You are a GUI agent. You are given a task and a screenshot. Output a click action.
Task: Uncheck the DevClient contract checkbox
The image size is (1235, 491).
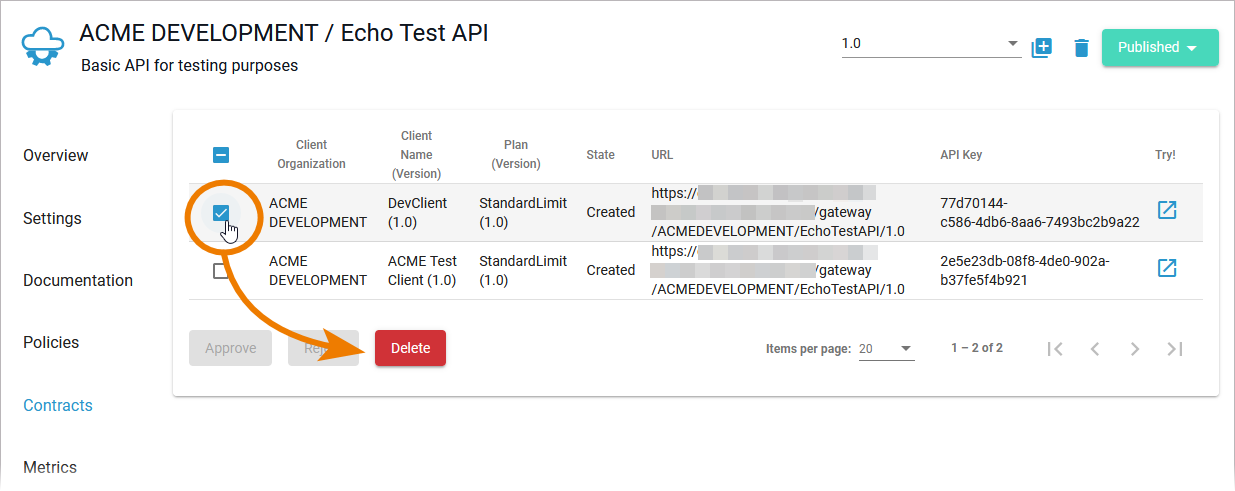[221, 212]
